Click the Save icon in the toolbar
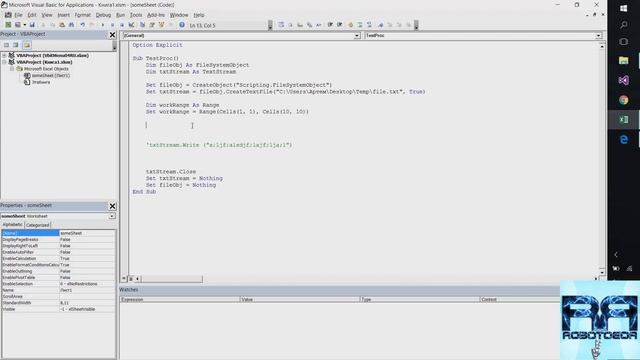 [x=32, y=25]
